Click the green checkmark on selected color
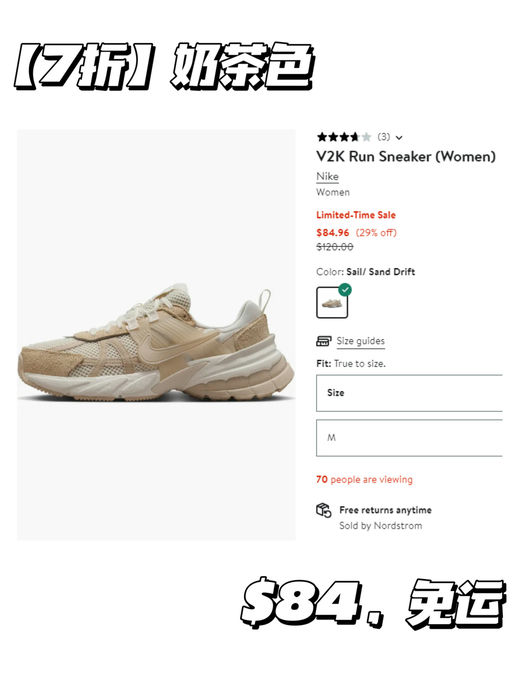512x683 pixels. point(345,290)
